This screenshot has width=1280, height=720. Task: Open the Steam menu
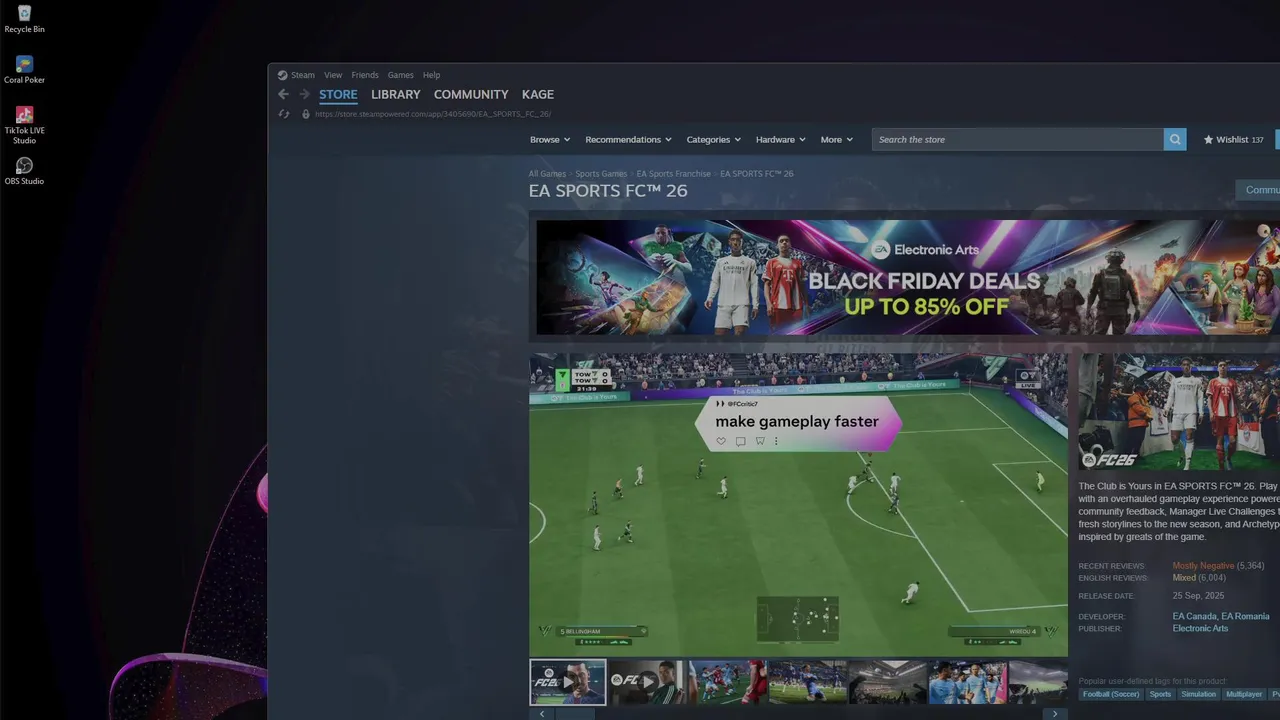click(x=302, y=75)
